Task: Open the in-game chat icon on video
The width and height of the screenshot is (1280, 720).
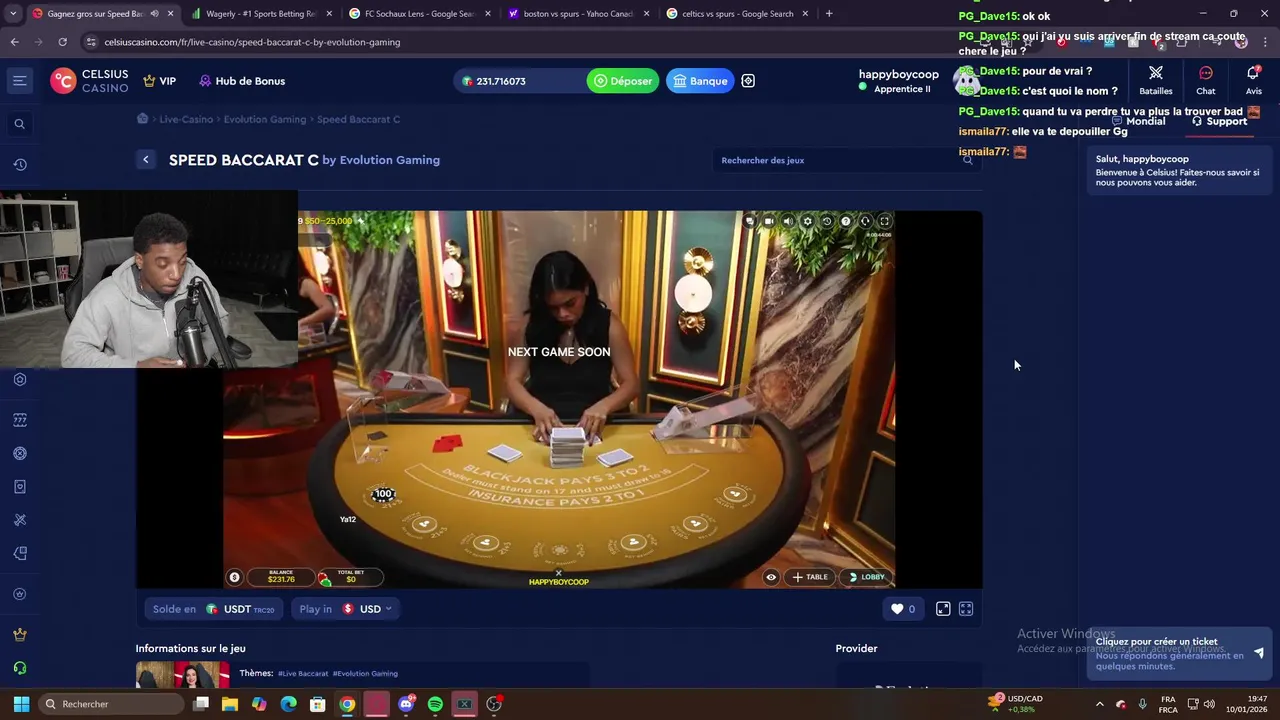Action: point(750,222)
